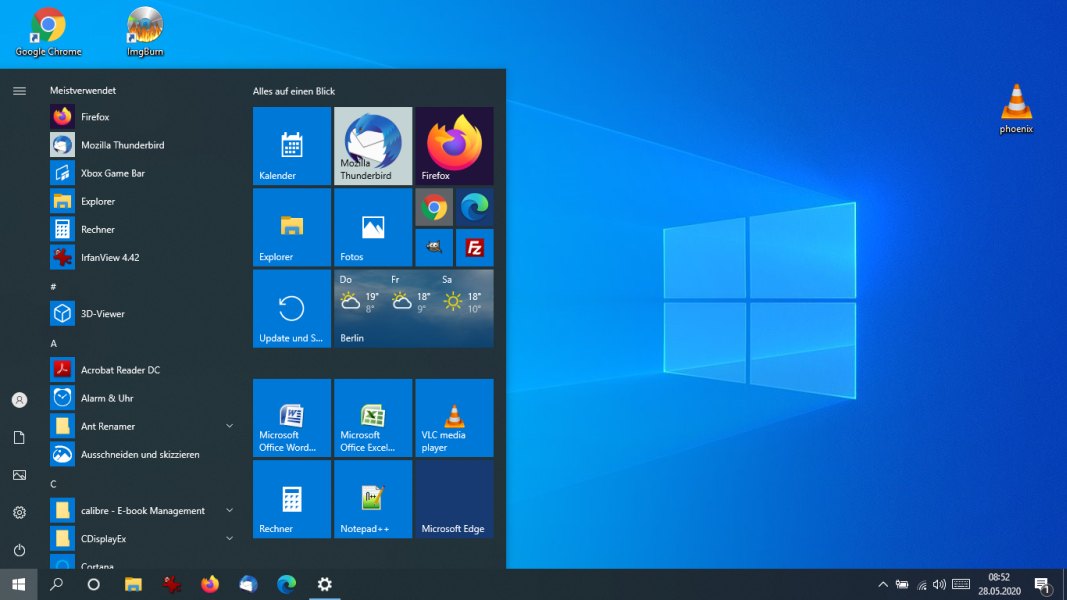Open Ausschneiden und skizzieren
1067x600 pixels.
click(142, 454)
